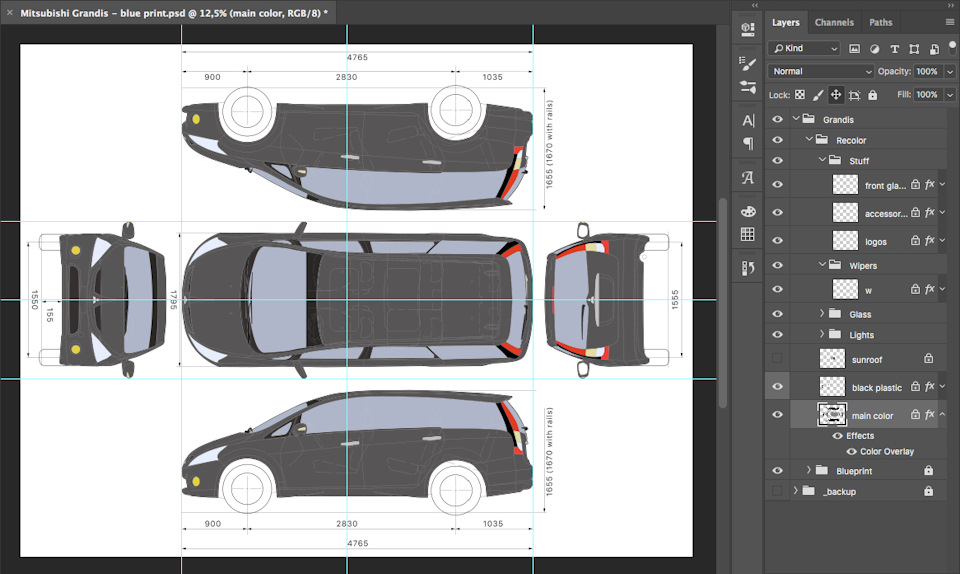Click the fx icon on logos layer
Image resolution: width=960 pixels, height=574 pixels.
click(x=929, y=240)
